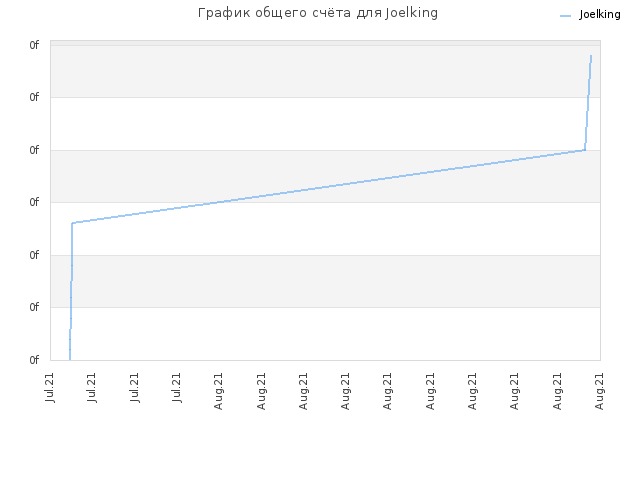Click the first Jul.21 x-axis label
The width and height of the screenshot is (640, 480).
click(50, 387)
